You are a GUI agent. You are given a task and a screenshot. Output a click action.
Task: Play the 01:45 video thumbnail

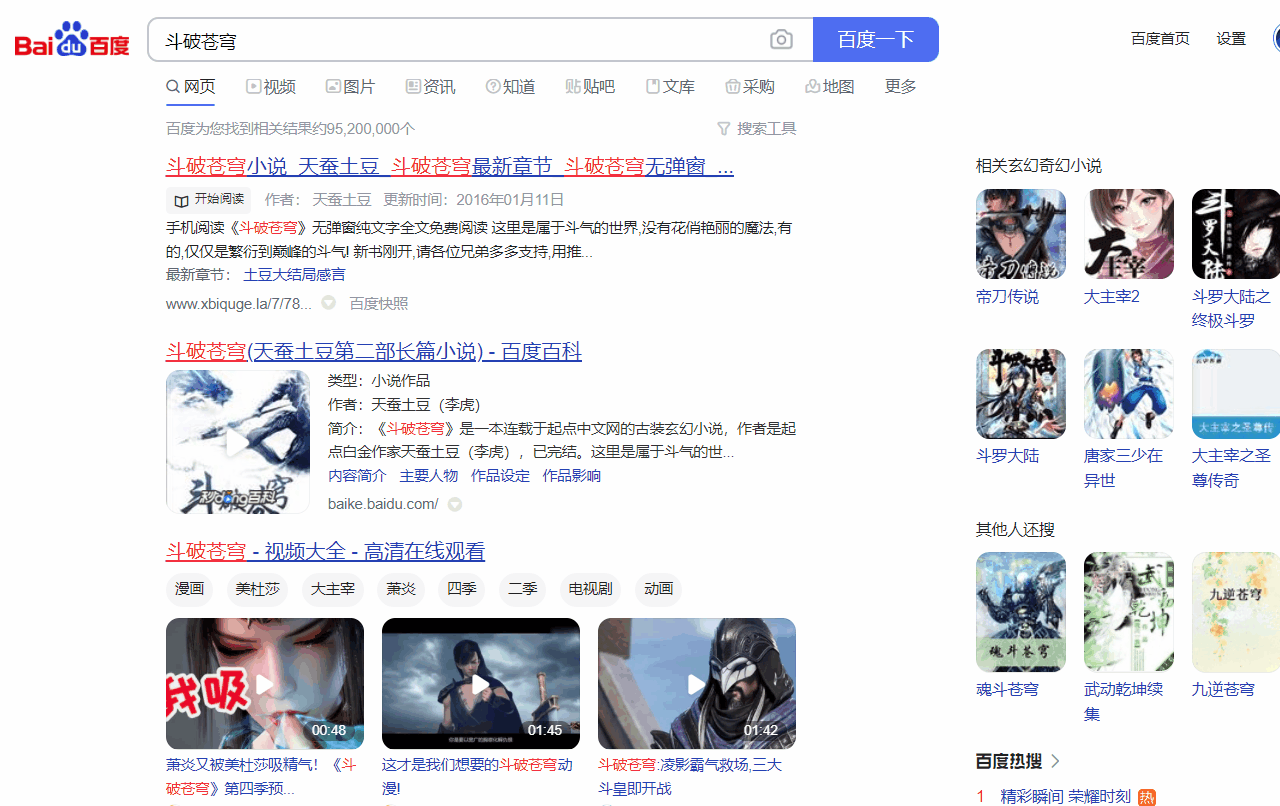(481, 684)
